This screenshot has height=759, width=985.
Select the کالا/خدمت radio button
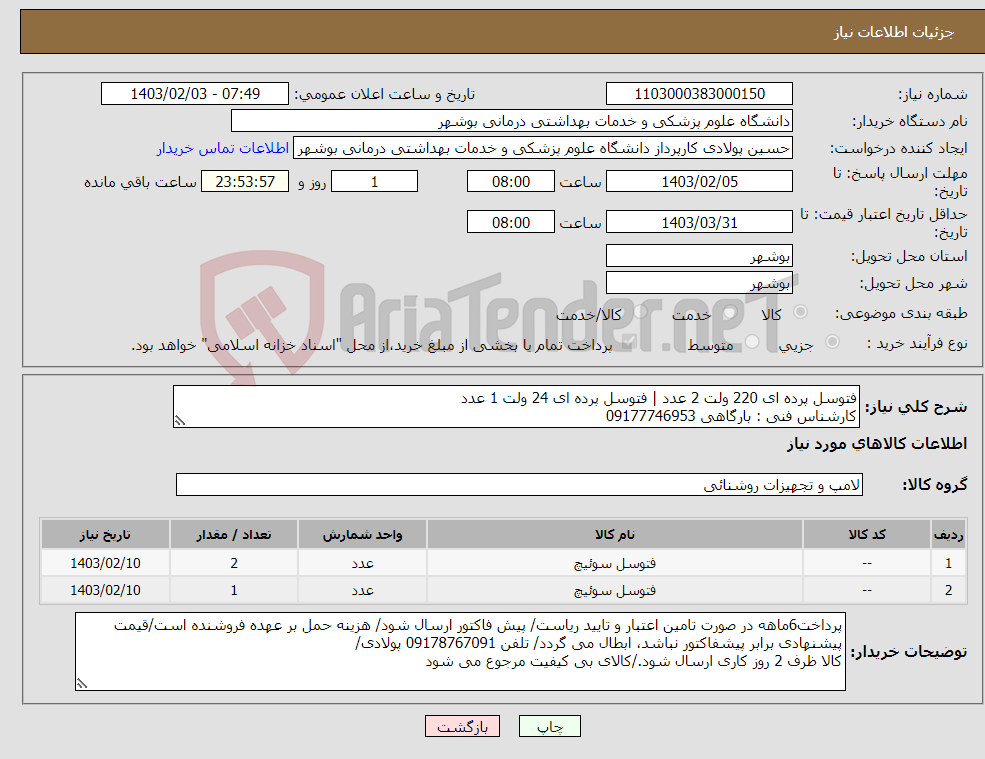(x=640, y=312)
